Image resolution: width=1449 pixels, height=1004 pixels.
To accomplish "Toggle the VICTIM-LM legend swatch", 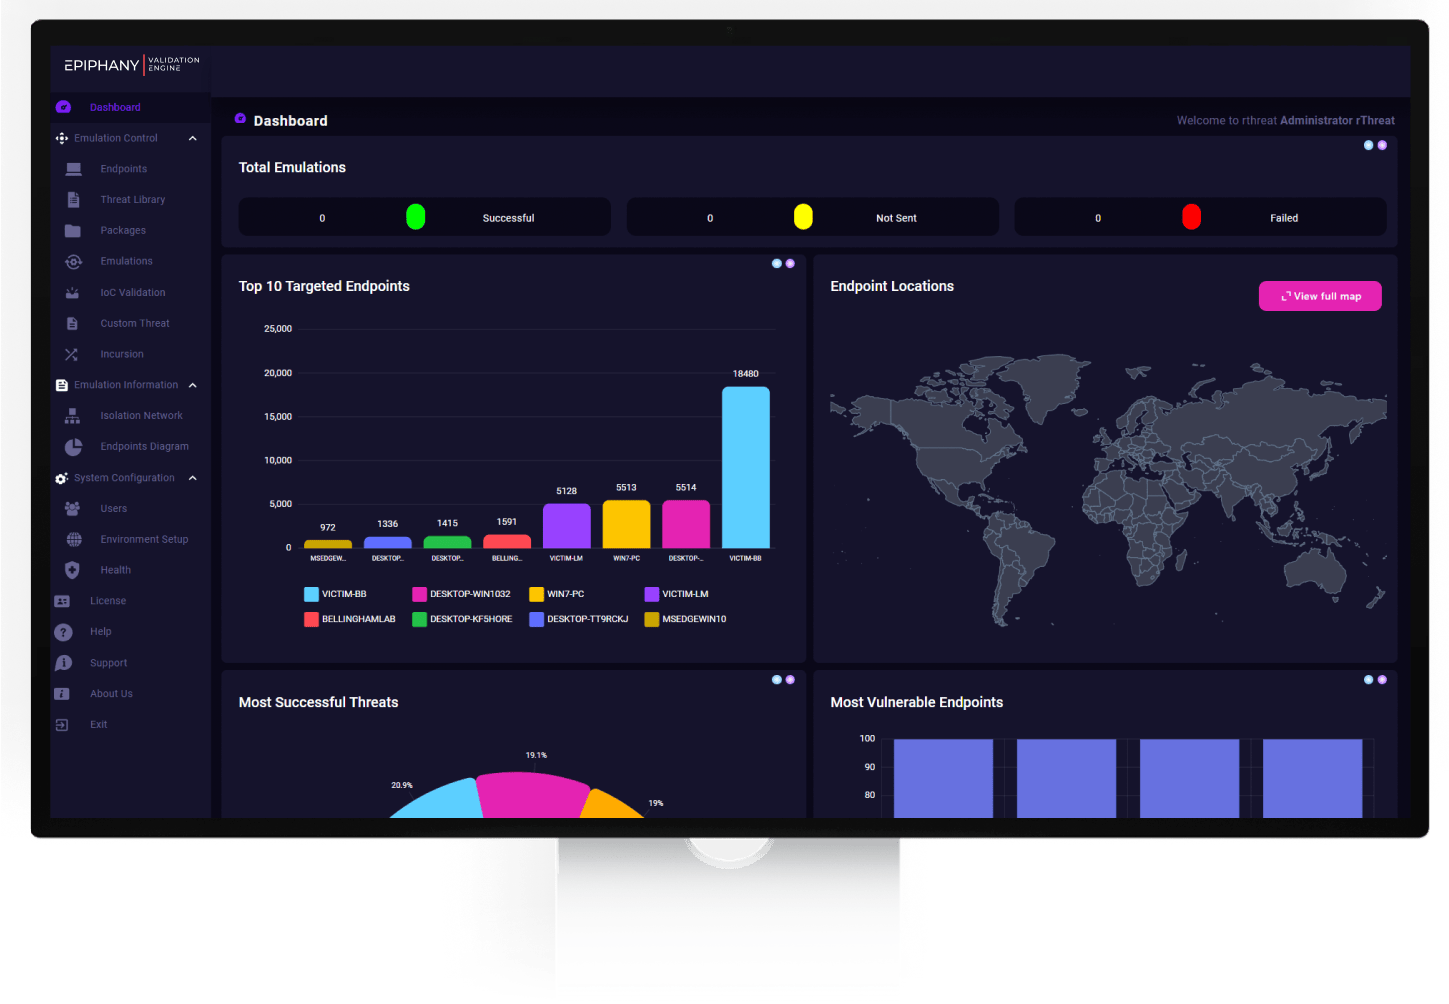I will point(652,594).
